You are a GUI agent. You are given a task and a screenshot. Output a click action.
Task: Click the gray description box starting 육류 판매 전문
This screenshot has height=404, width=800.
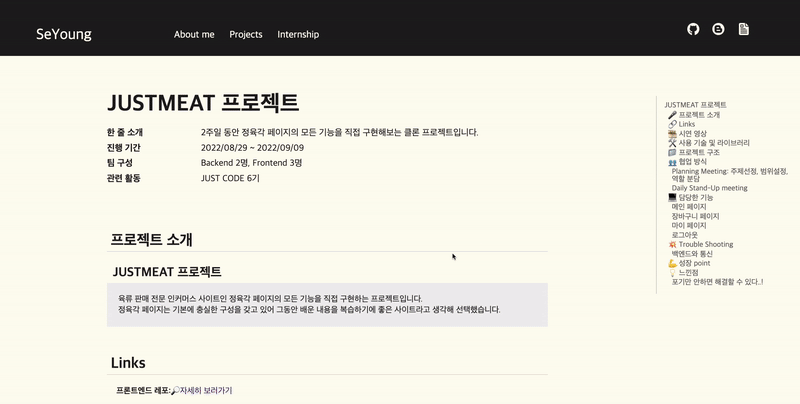coord(327,305)
